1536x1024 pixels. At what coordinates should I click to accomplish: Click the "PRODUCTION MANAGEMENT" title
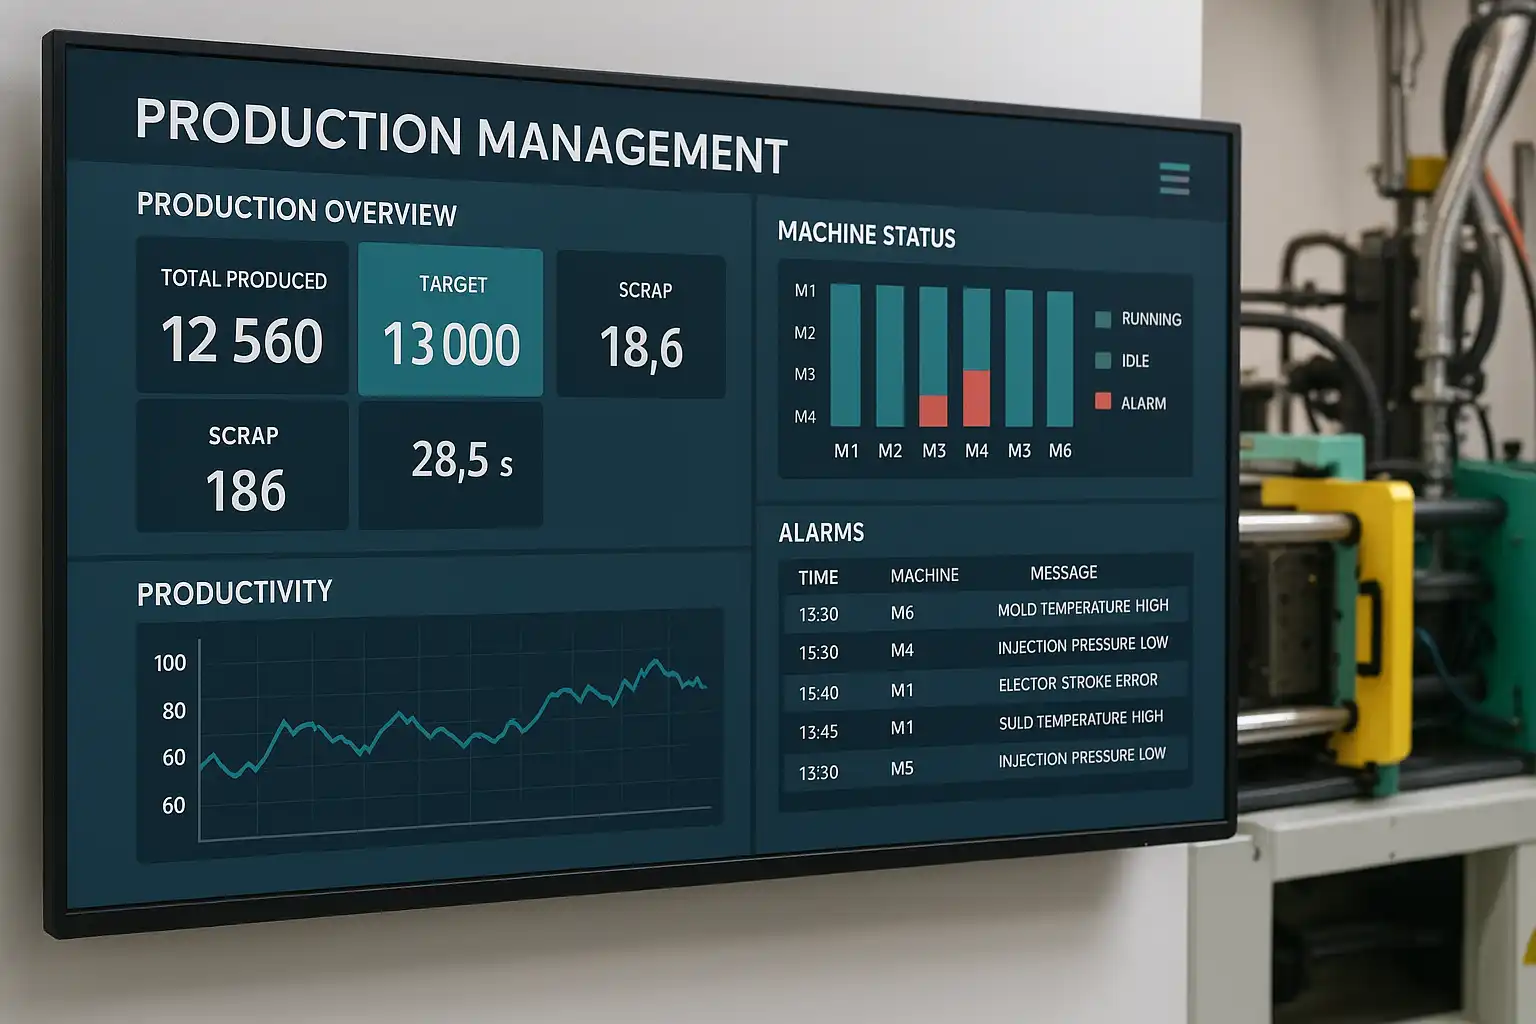(x=462, y=137)
